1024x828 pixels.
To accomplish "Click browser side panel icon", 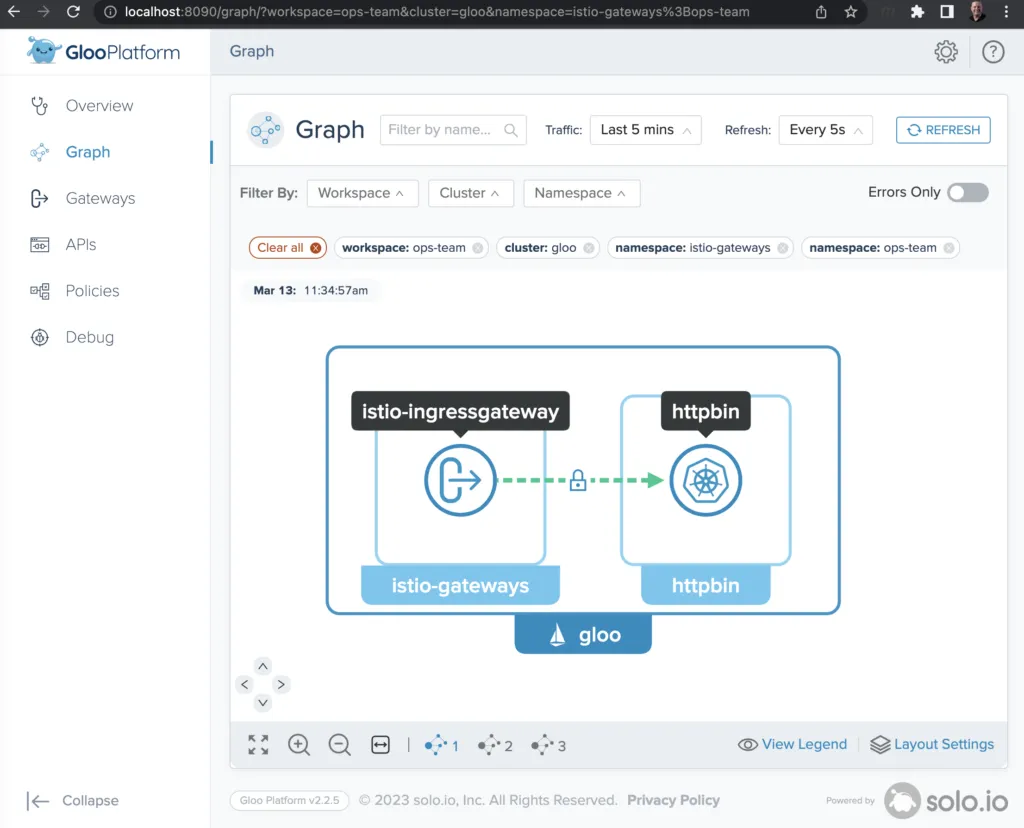I will 947,12.
